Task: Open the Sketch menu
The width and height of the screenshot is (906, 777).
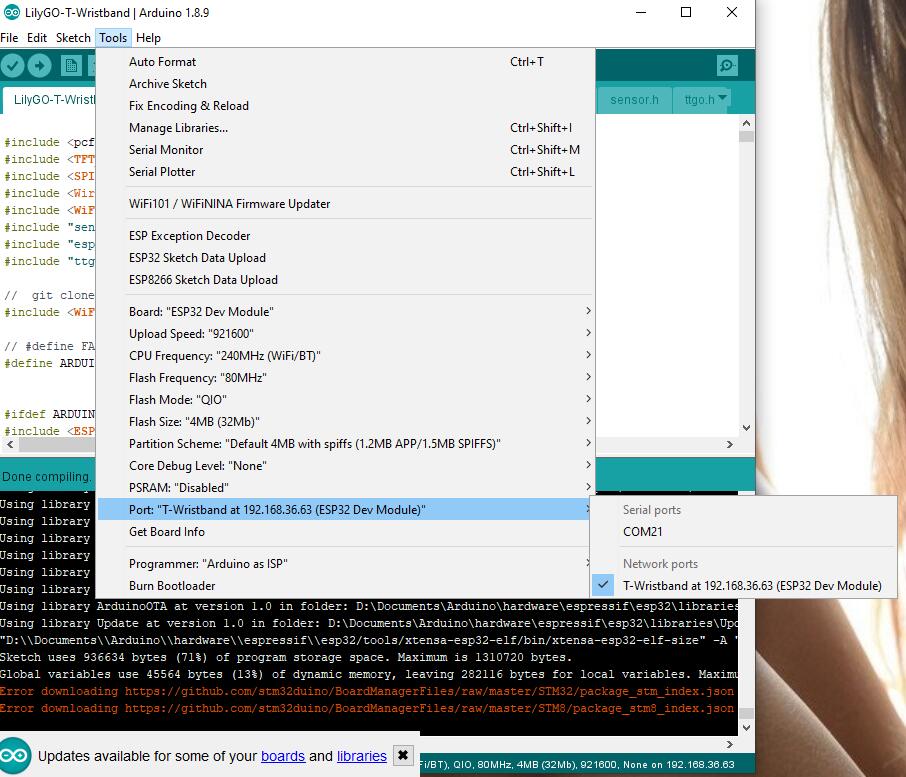Action: 73,38
